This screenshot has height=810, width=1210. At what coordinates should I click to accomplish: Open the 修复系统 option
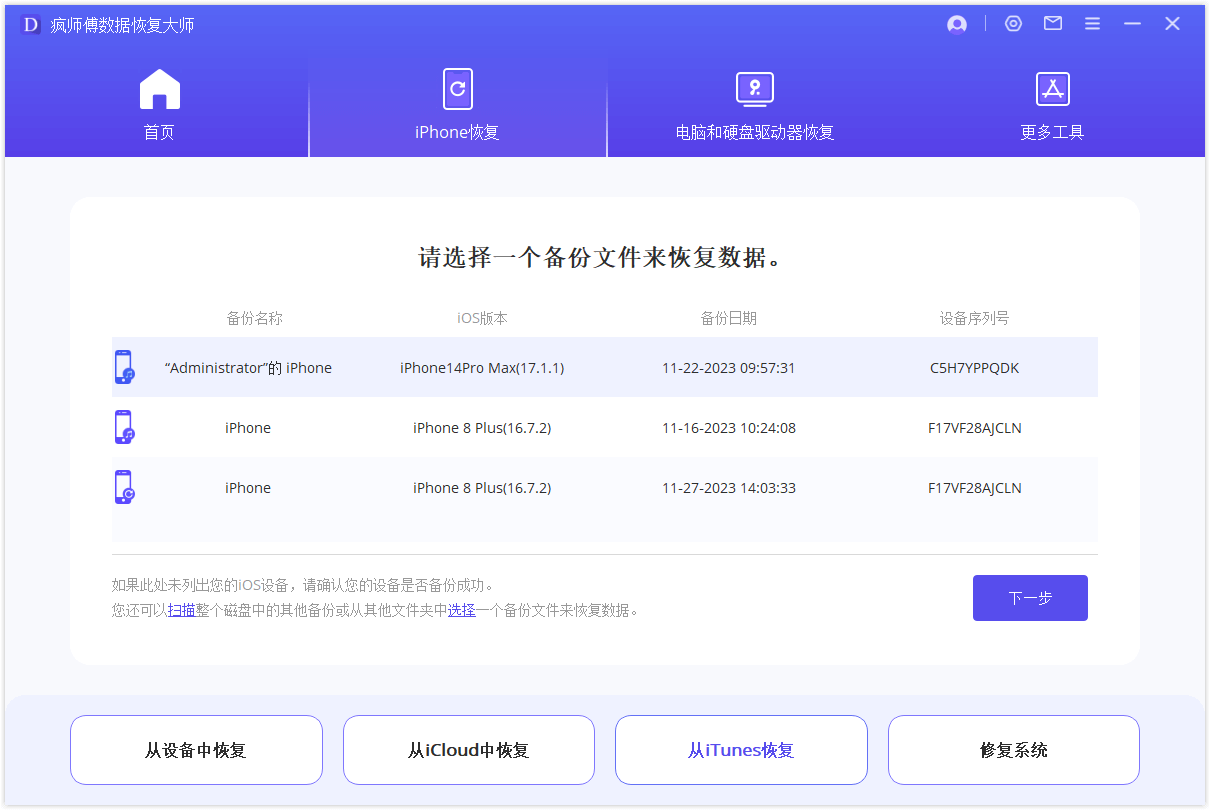(1014, 750)
